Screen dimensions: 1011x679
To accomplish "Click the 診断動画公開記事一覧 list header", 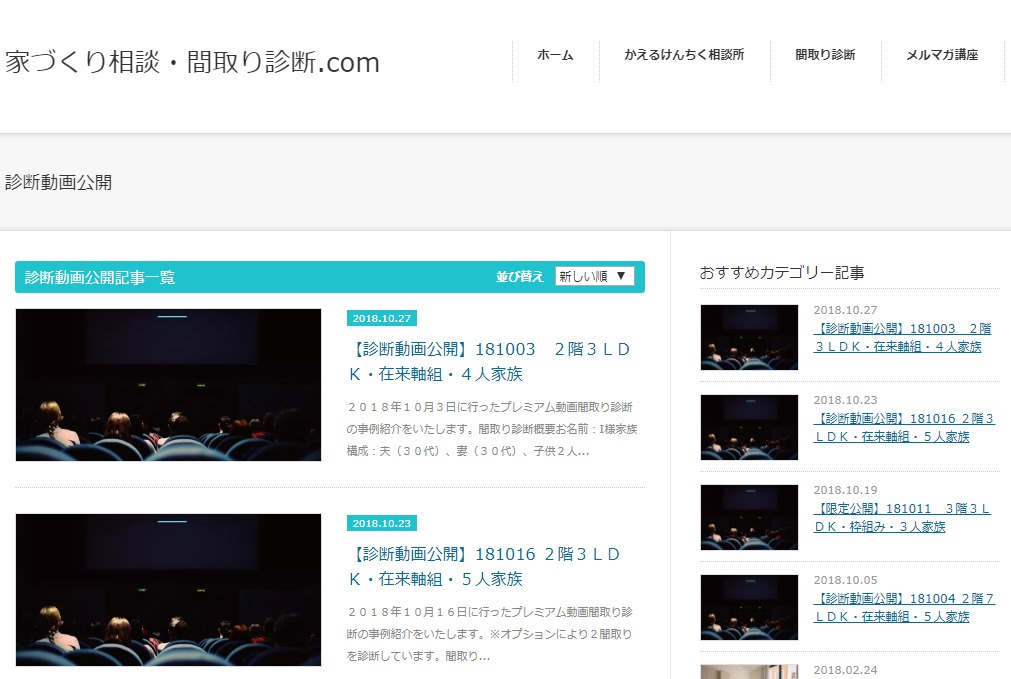I will tap(100, 277).
